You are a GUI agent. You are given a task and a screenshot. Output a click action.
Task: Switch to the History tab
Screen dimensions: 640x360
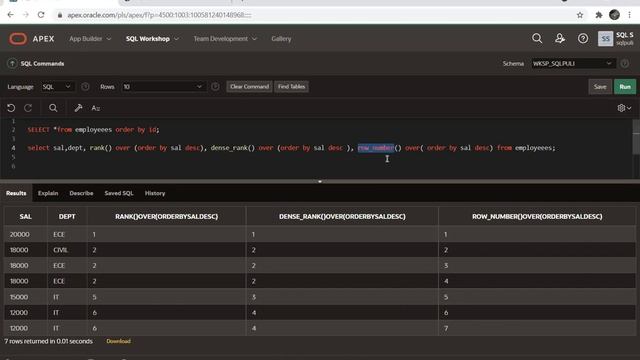point(155,193)
